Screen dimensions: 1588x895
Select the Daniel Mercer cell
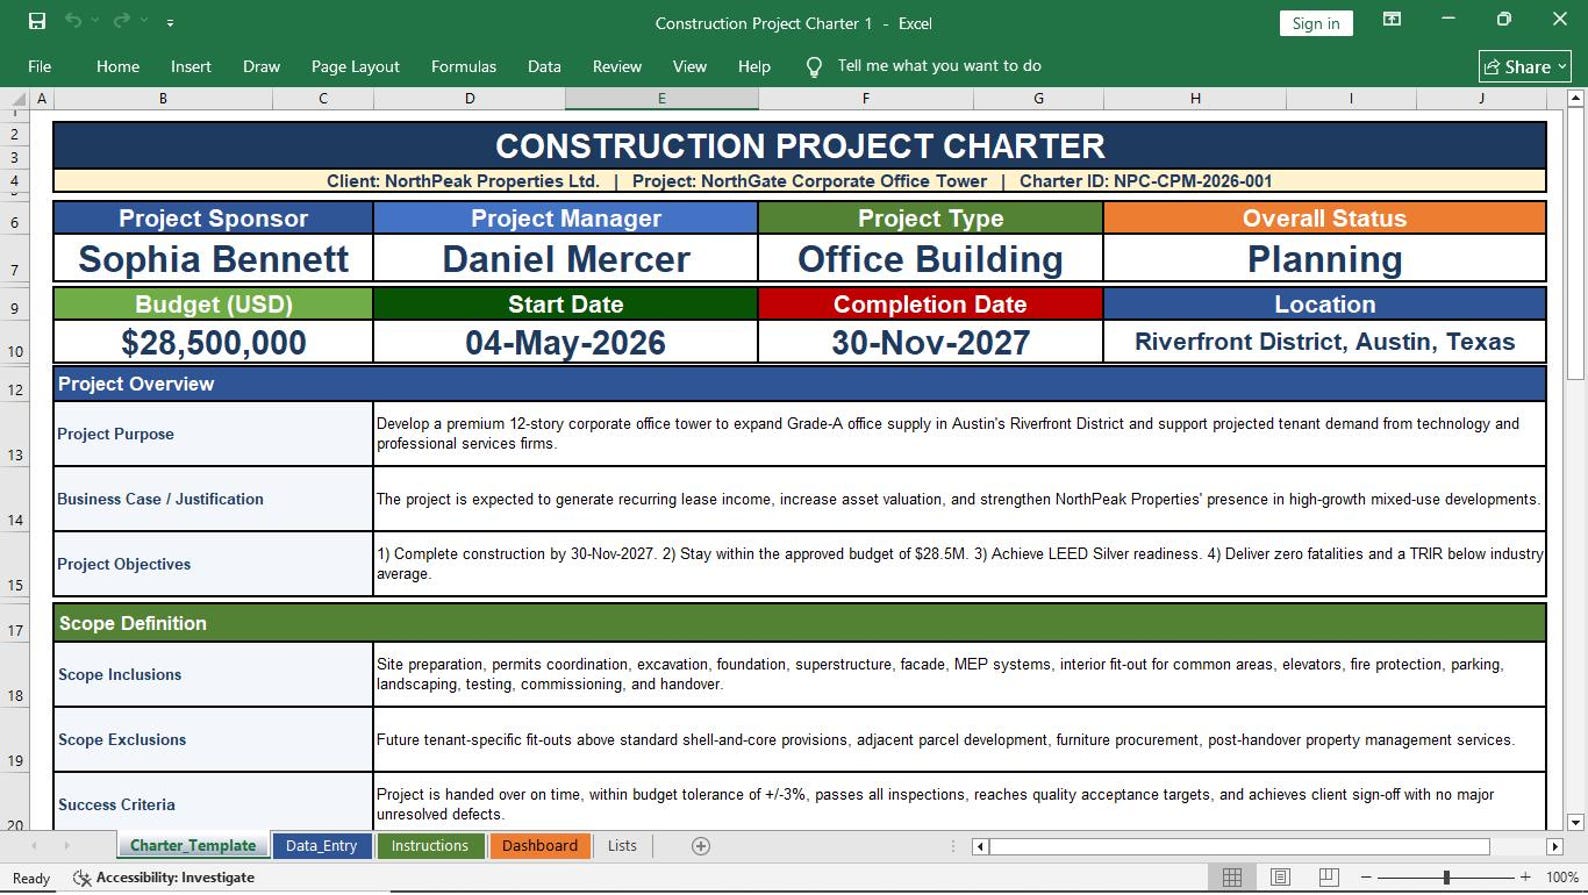click(566, 259)
